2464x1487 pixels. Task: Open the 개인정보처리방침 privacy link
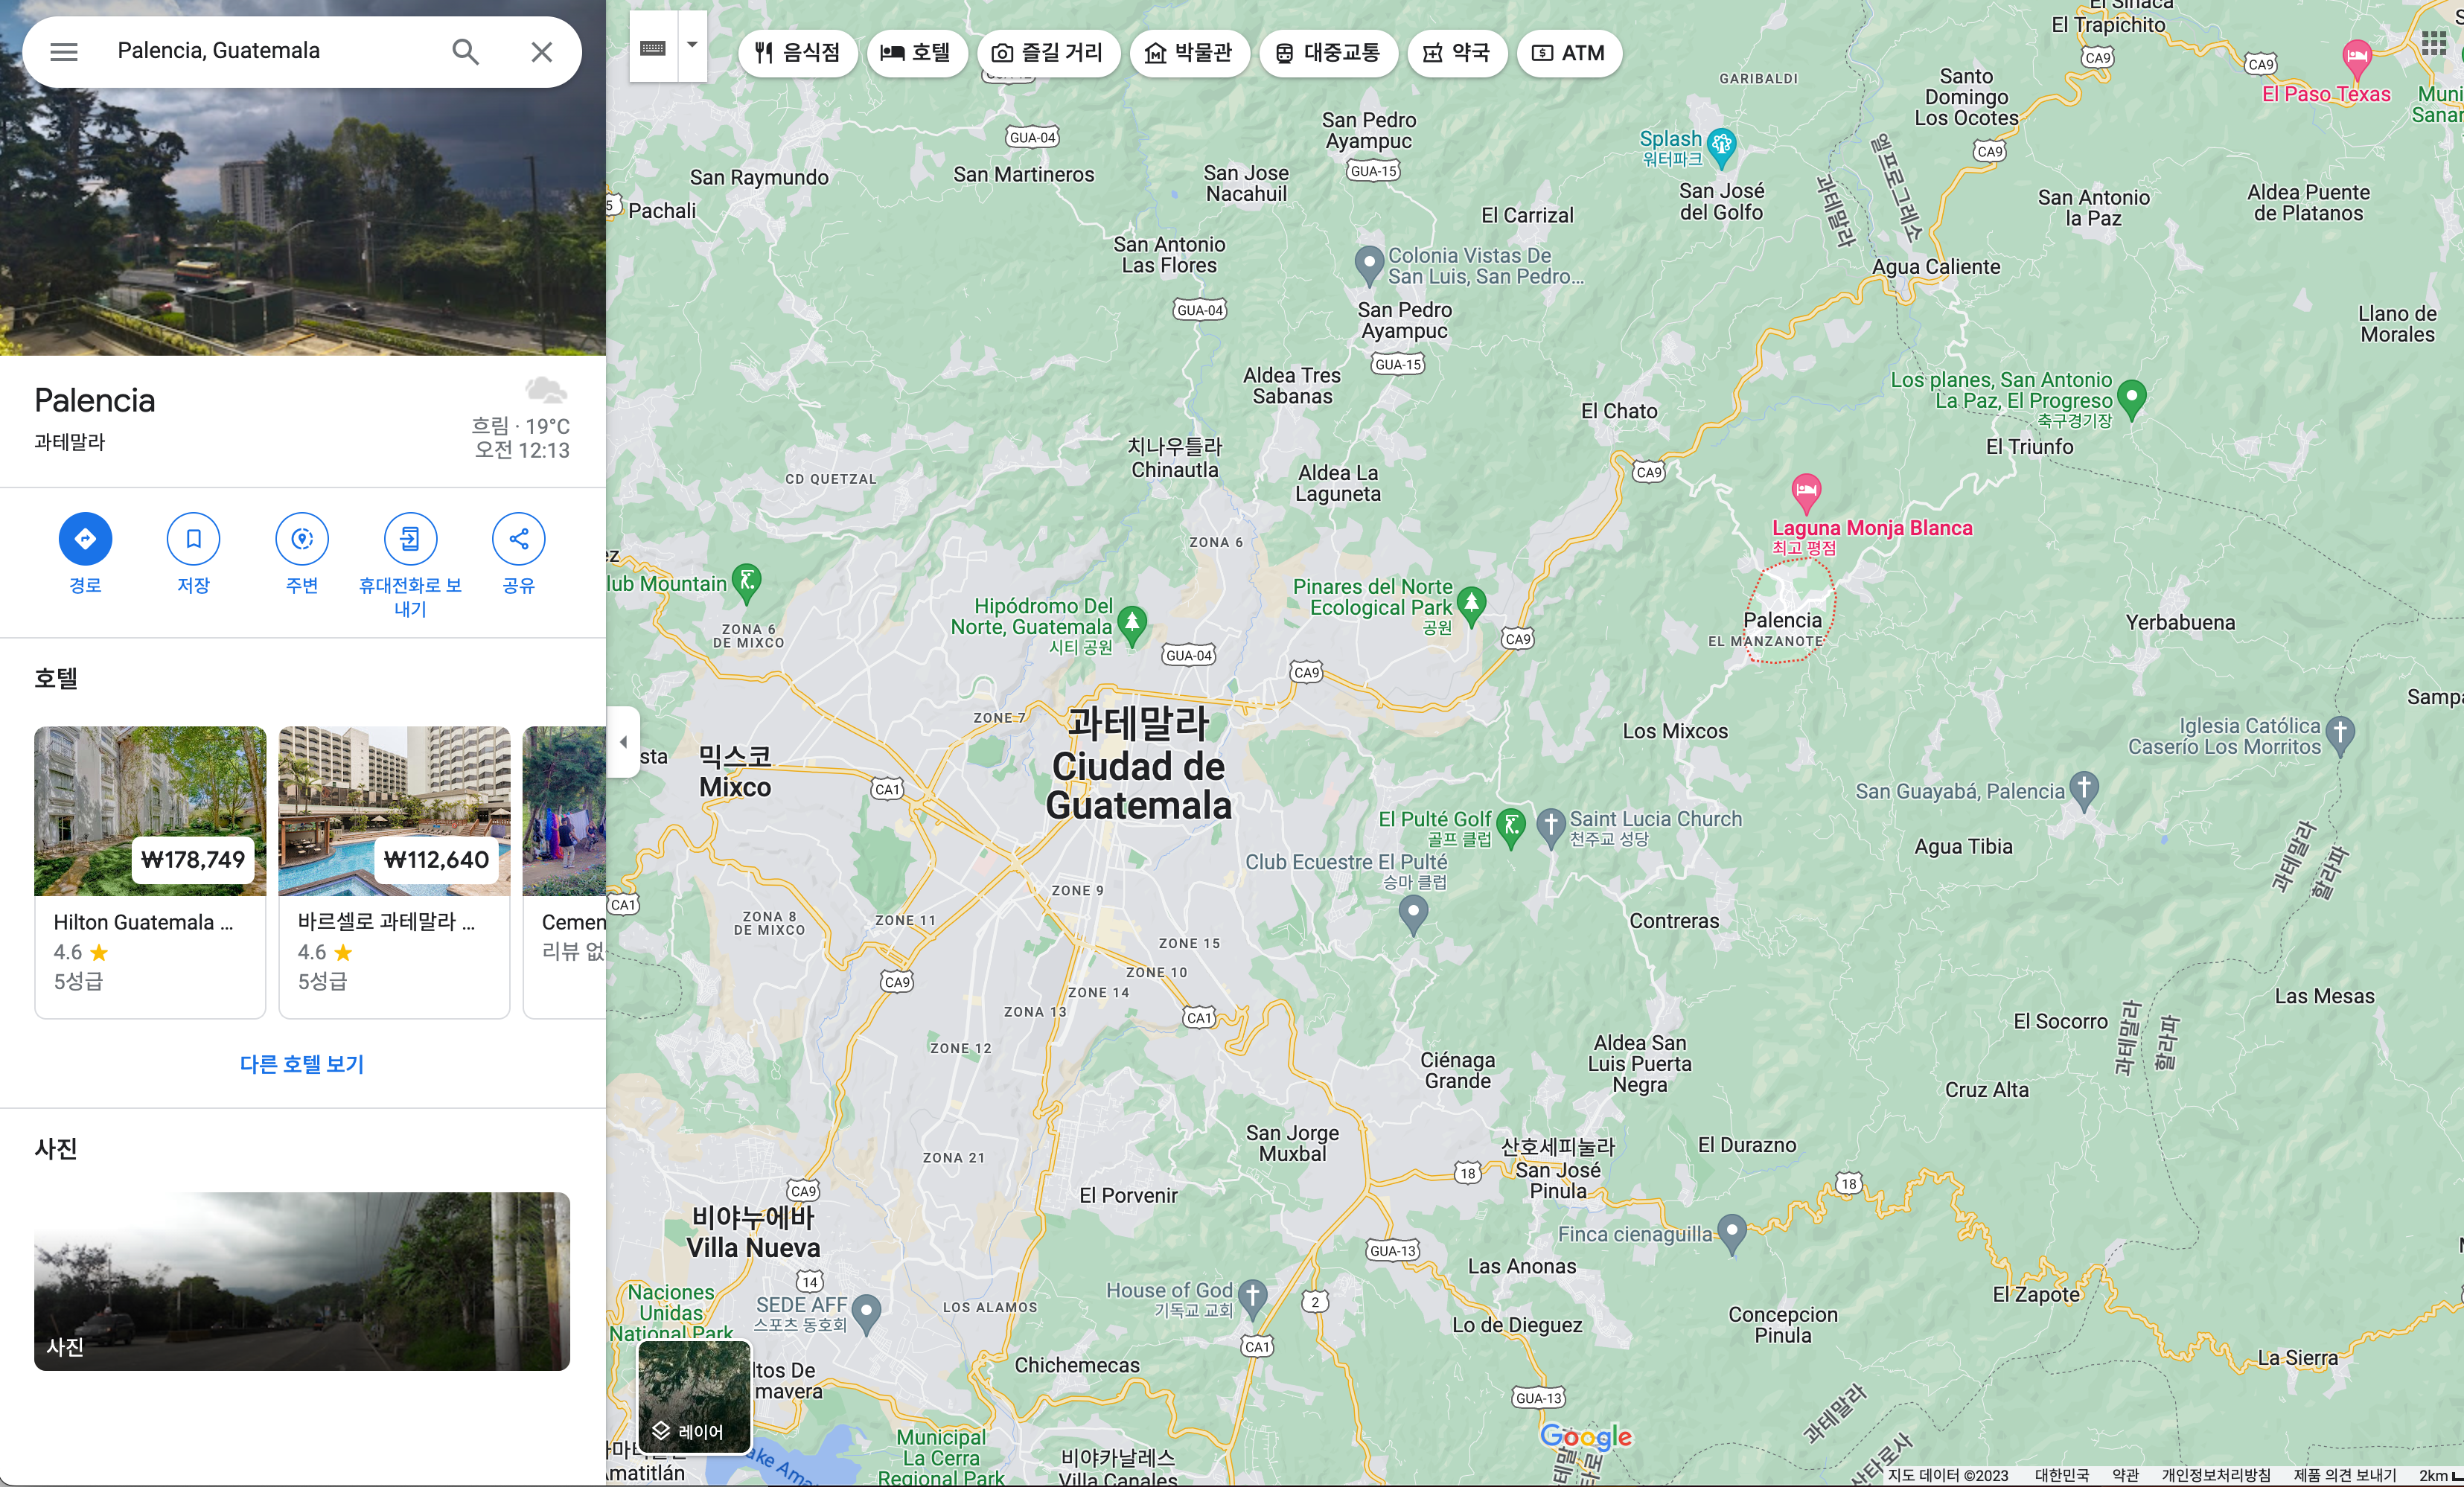2216,1475
